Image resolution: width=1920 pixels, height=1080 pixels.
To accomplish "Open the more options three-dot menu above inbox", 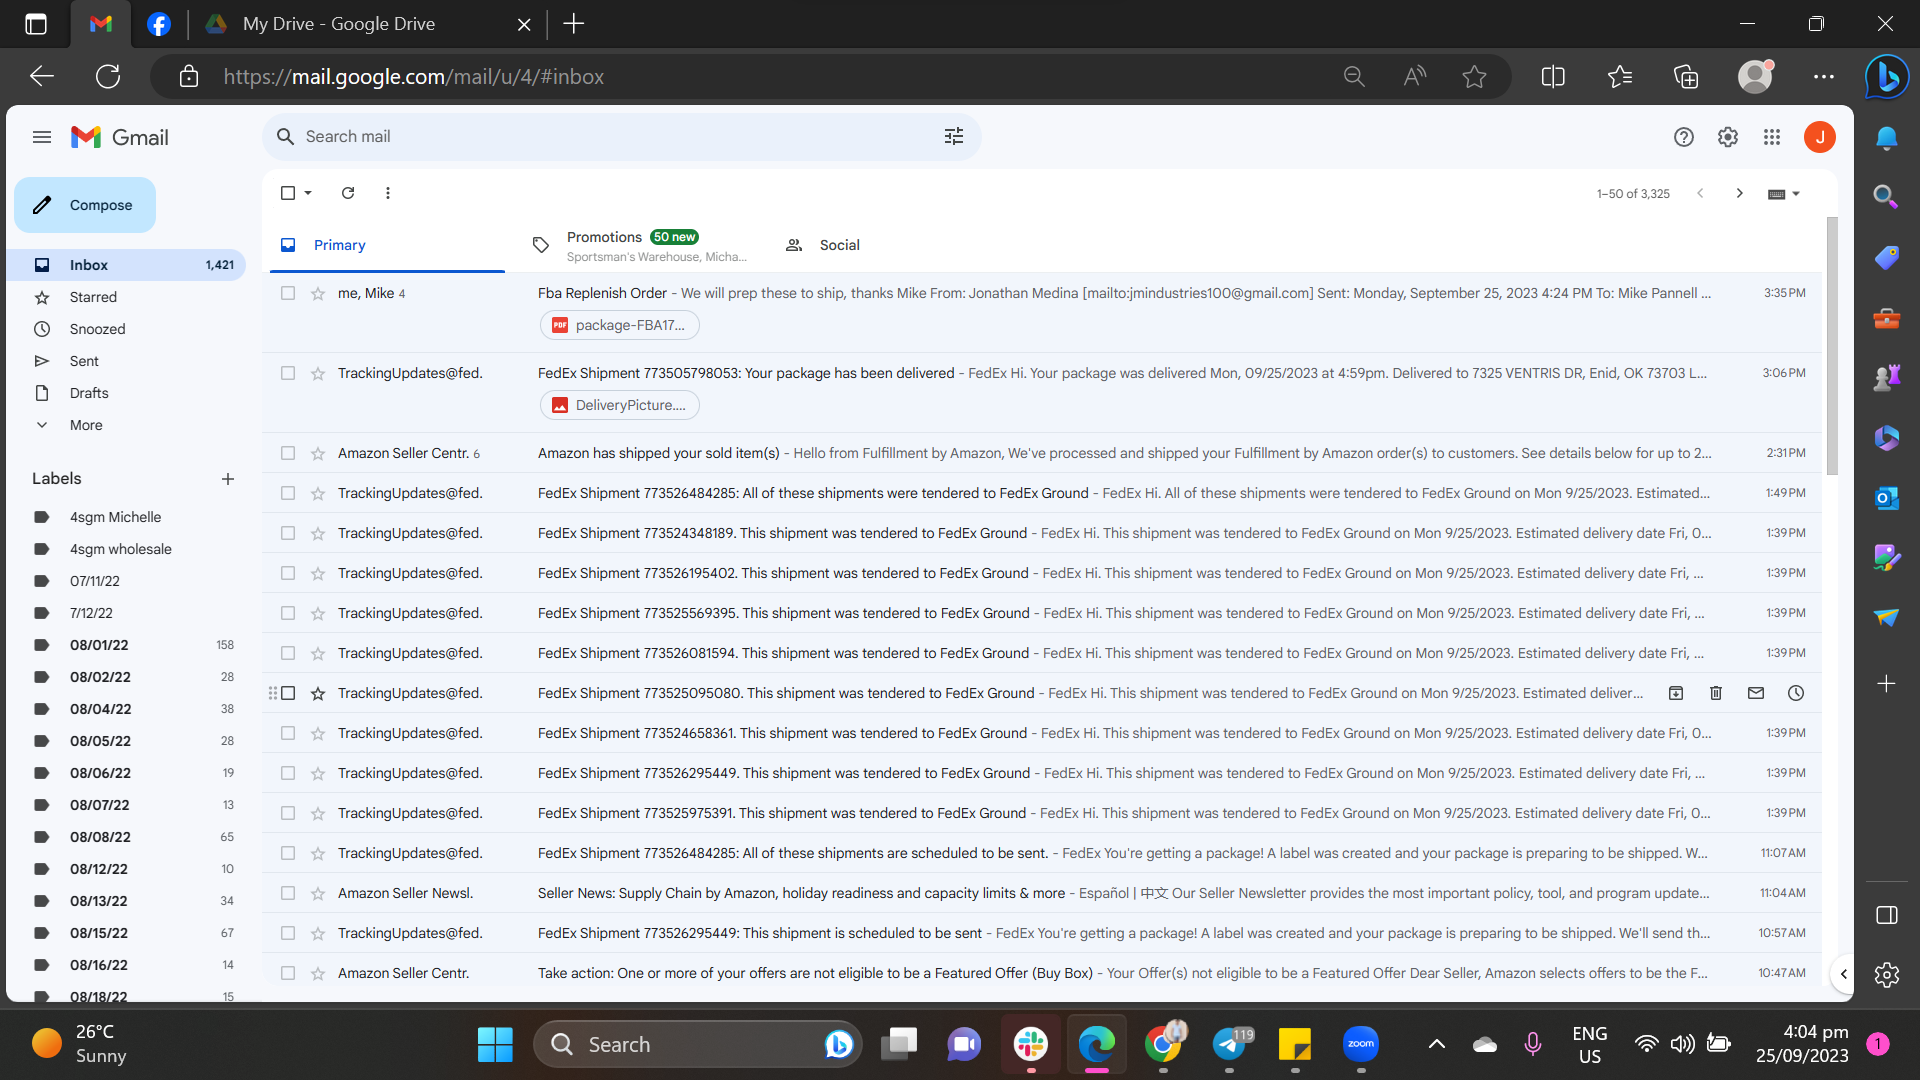I will pyautogui.click(x=388, y=193).
